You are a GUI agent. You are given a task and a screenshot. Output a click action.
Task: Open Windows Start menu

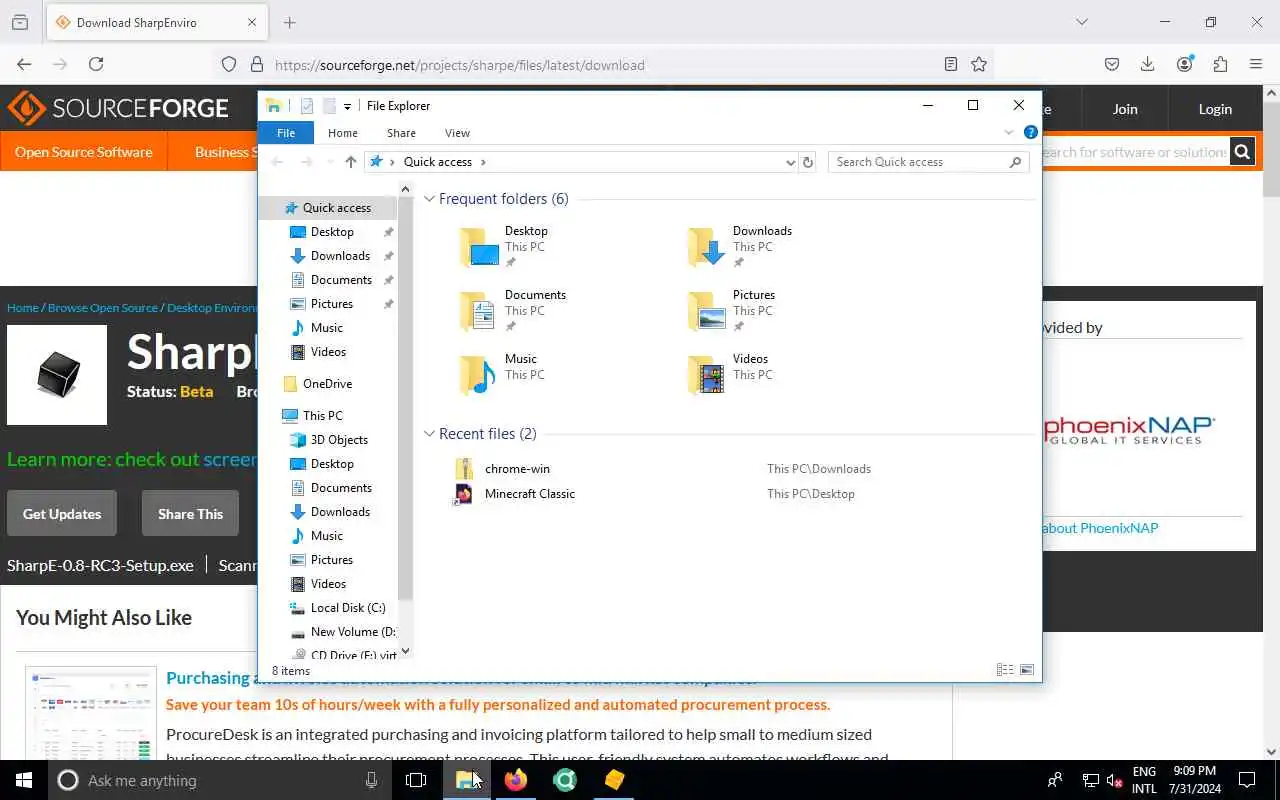click(x=24, y=780)
